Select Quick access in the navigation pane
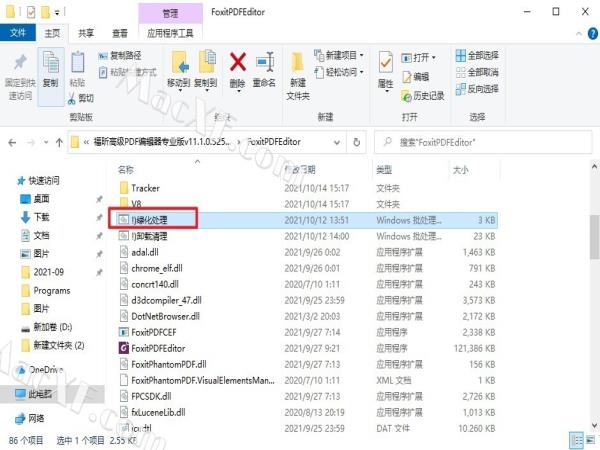 38,180
